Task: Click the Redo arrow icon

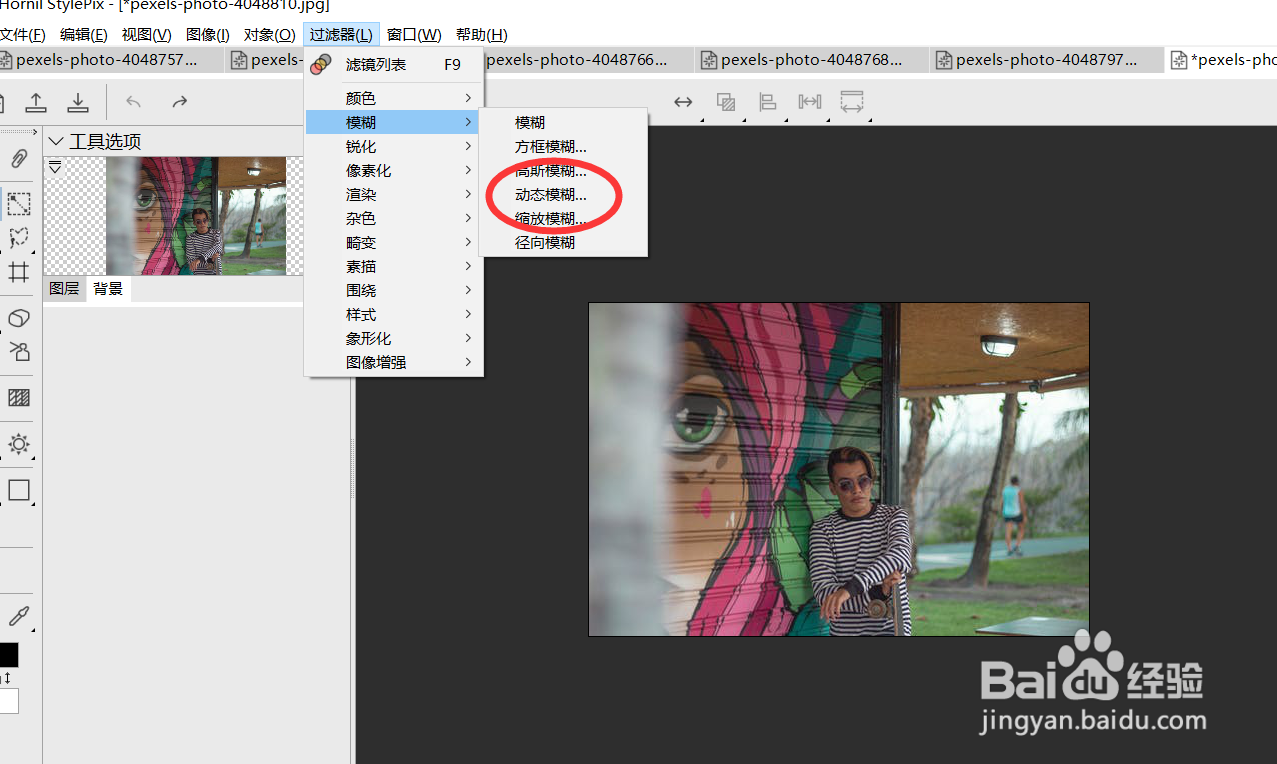Action: point(179,102)
